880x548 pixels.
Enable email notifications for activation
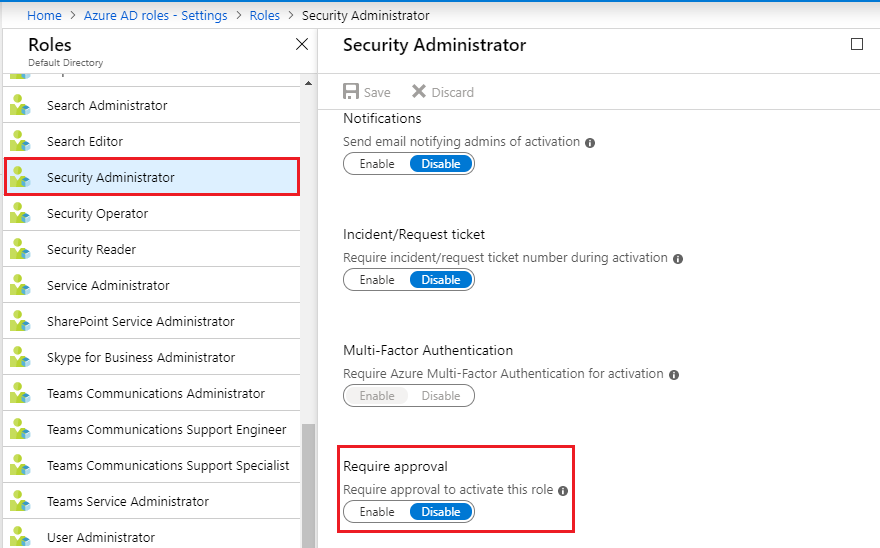point(377,164)
